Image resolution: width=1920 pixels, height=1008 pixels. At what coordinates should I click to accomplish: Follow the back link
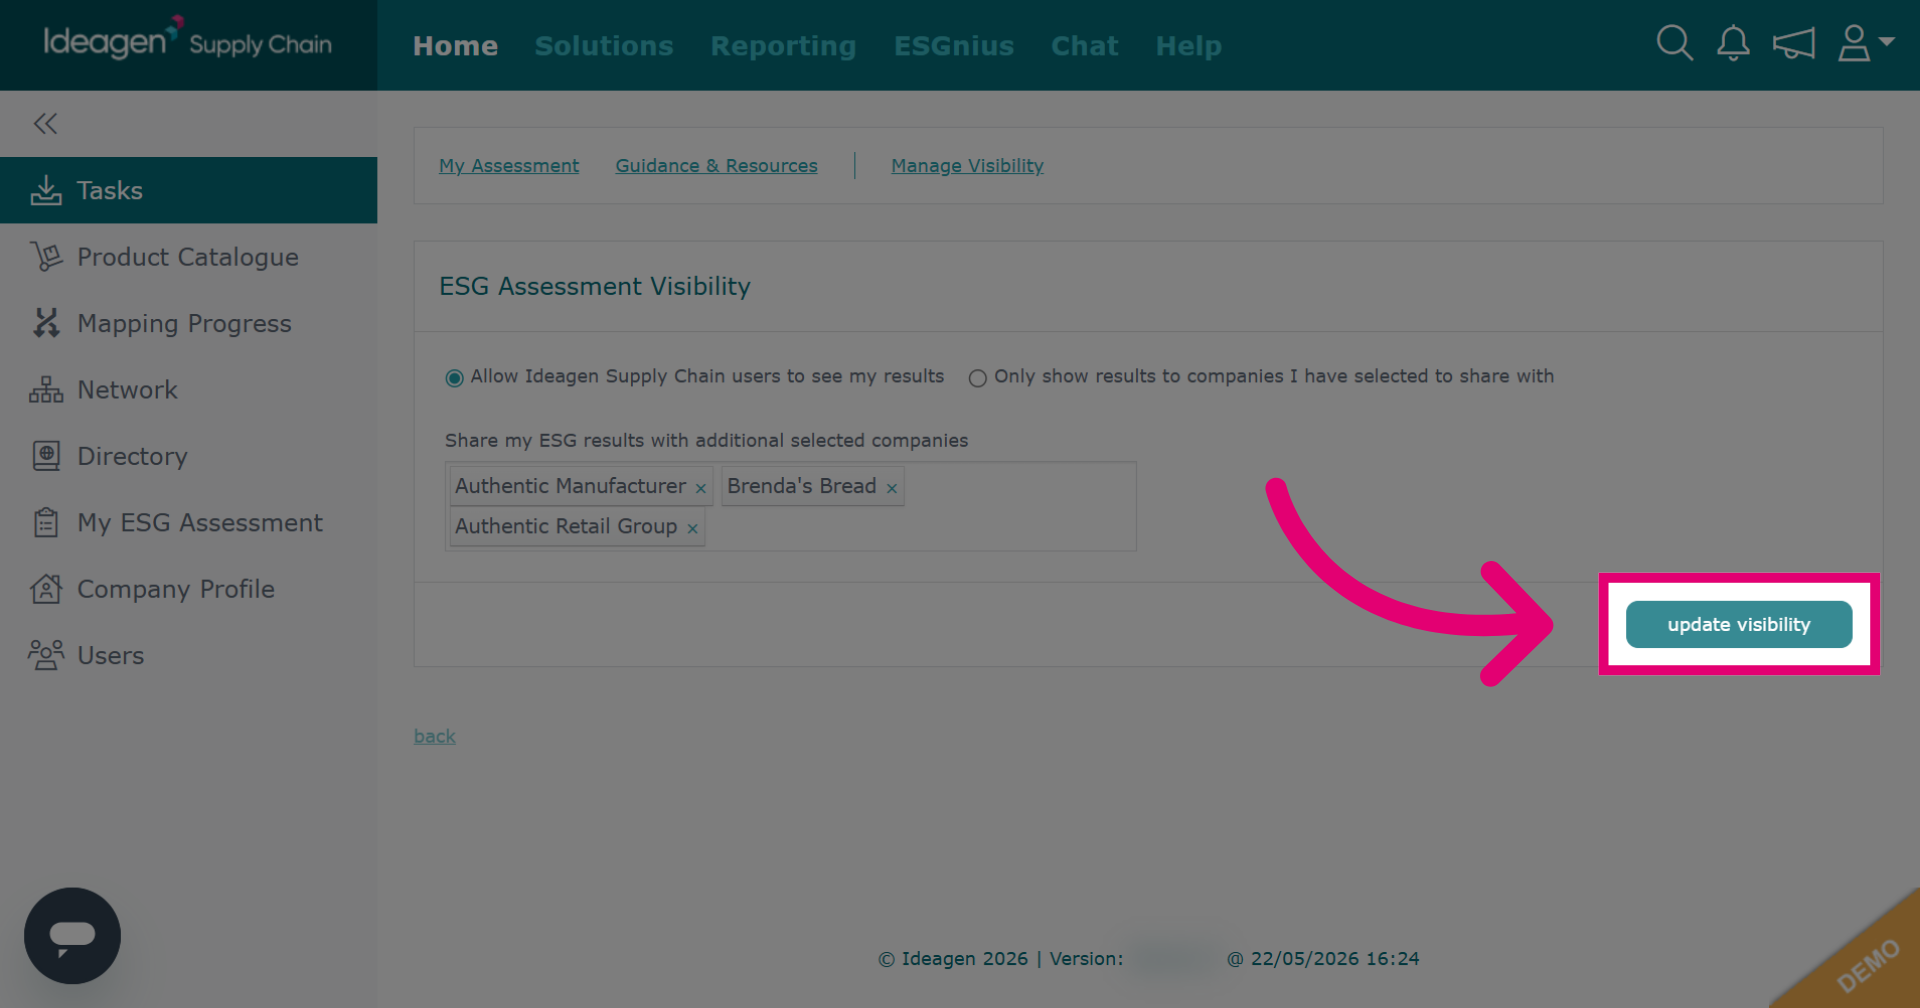point(435,736)
